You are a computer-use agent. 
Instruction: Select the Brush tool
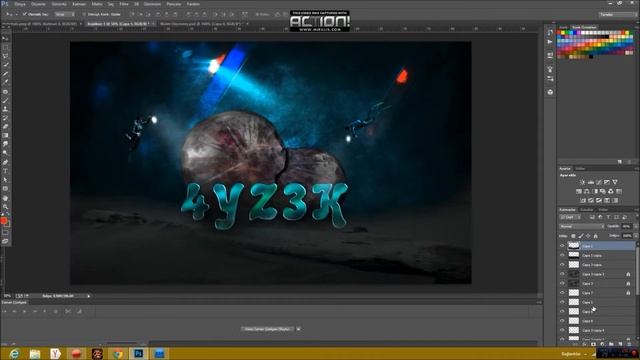[x=5, y=100]
